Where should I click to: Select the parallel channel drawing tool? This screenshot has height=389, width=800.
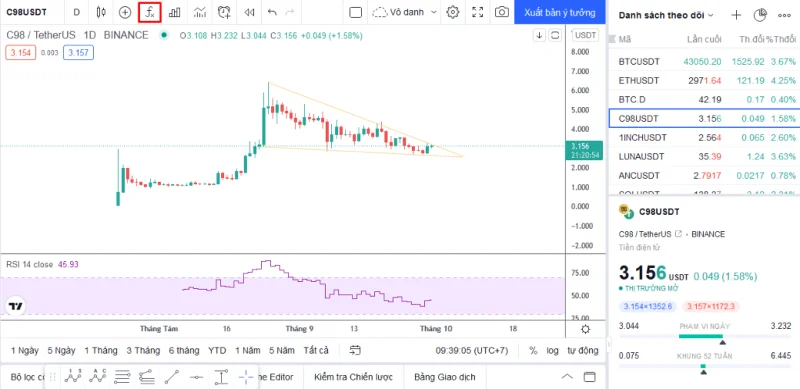pyautogui.click(x=147, y=377)
